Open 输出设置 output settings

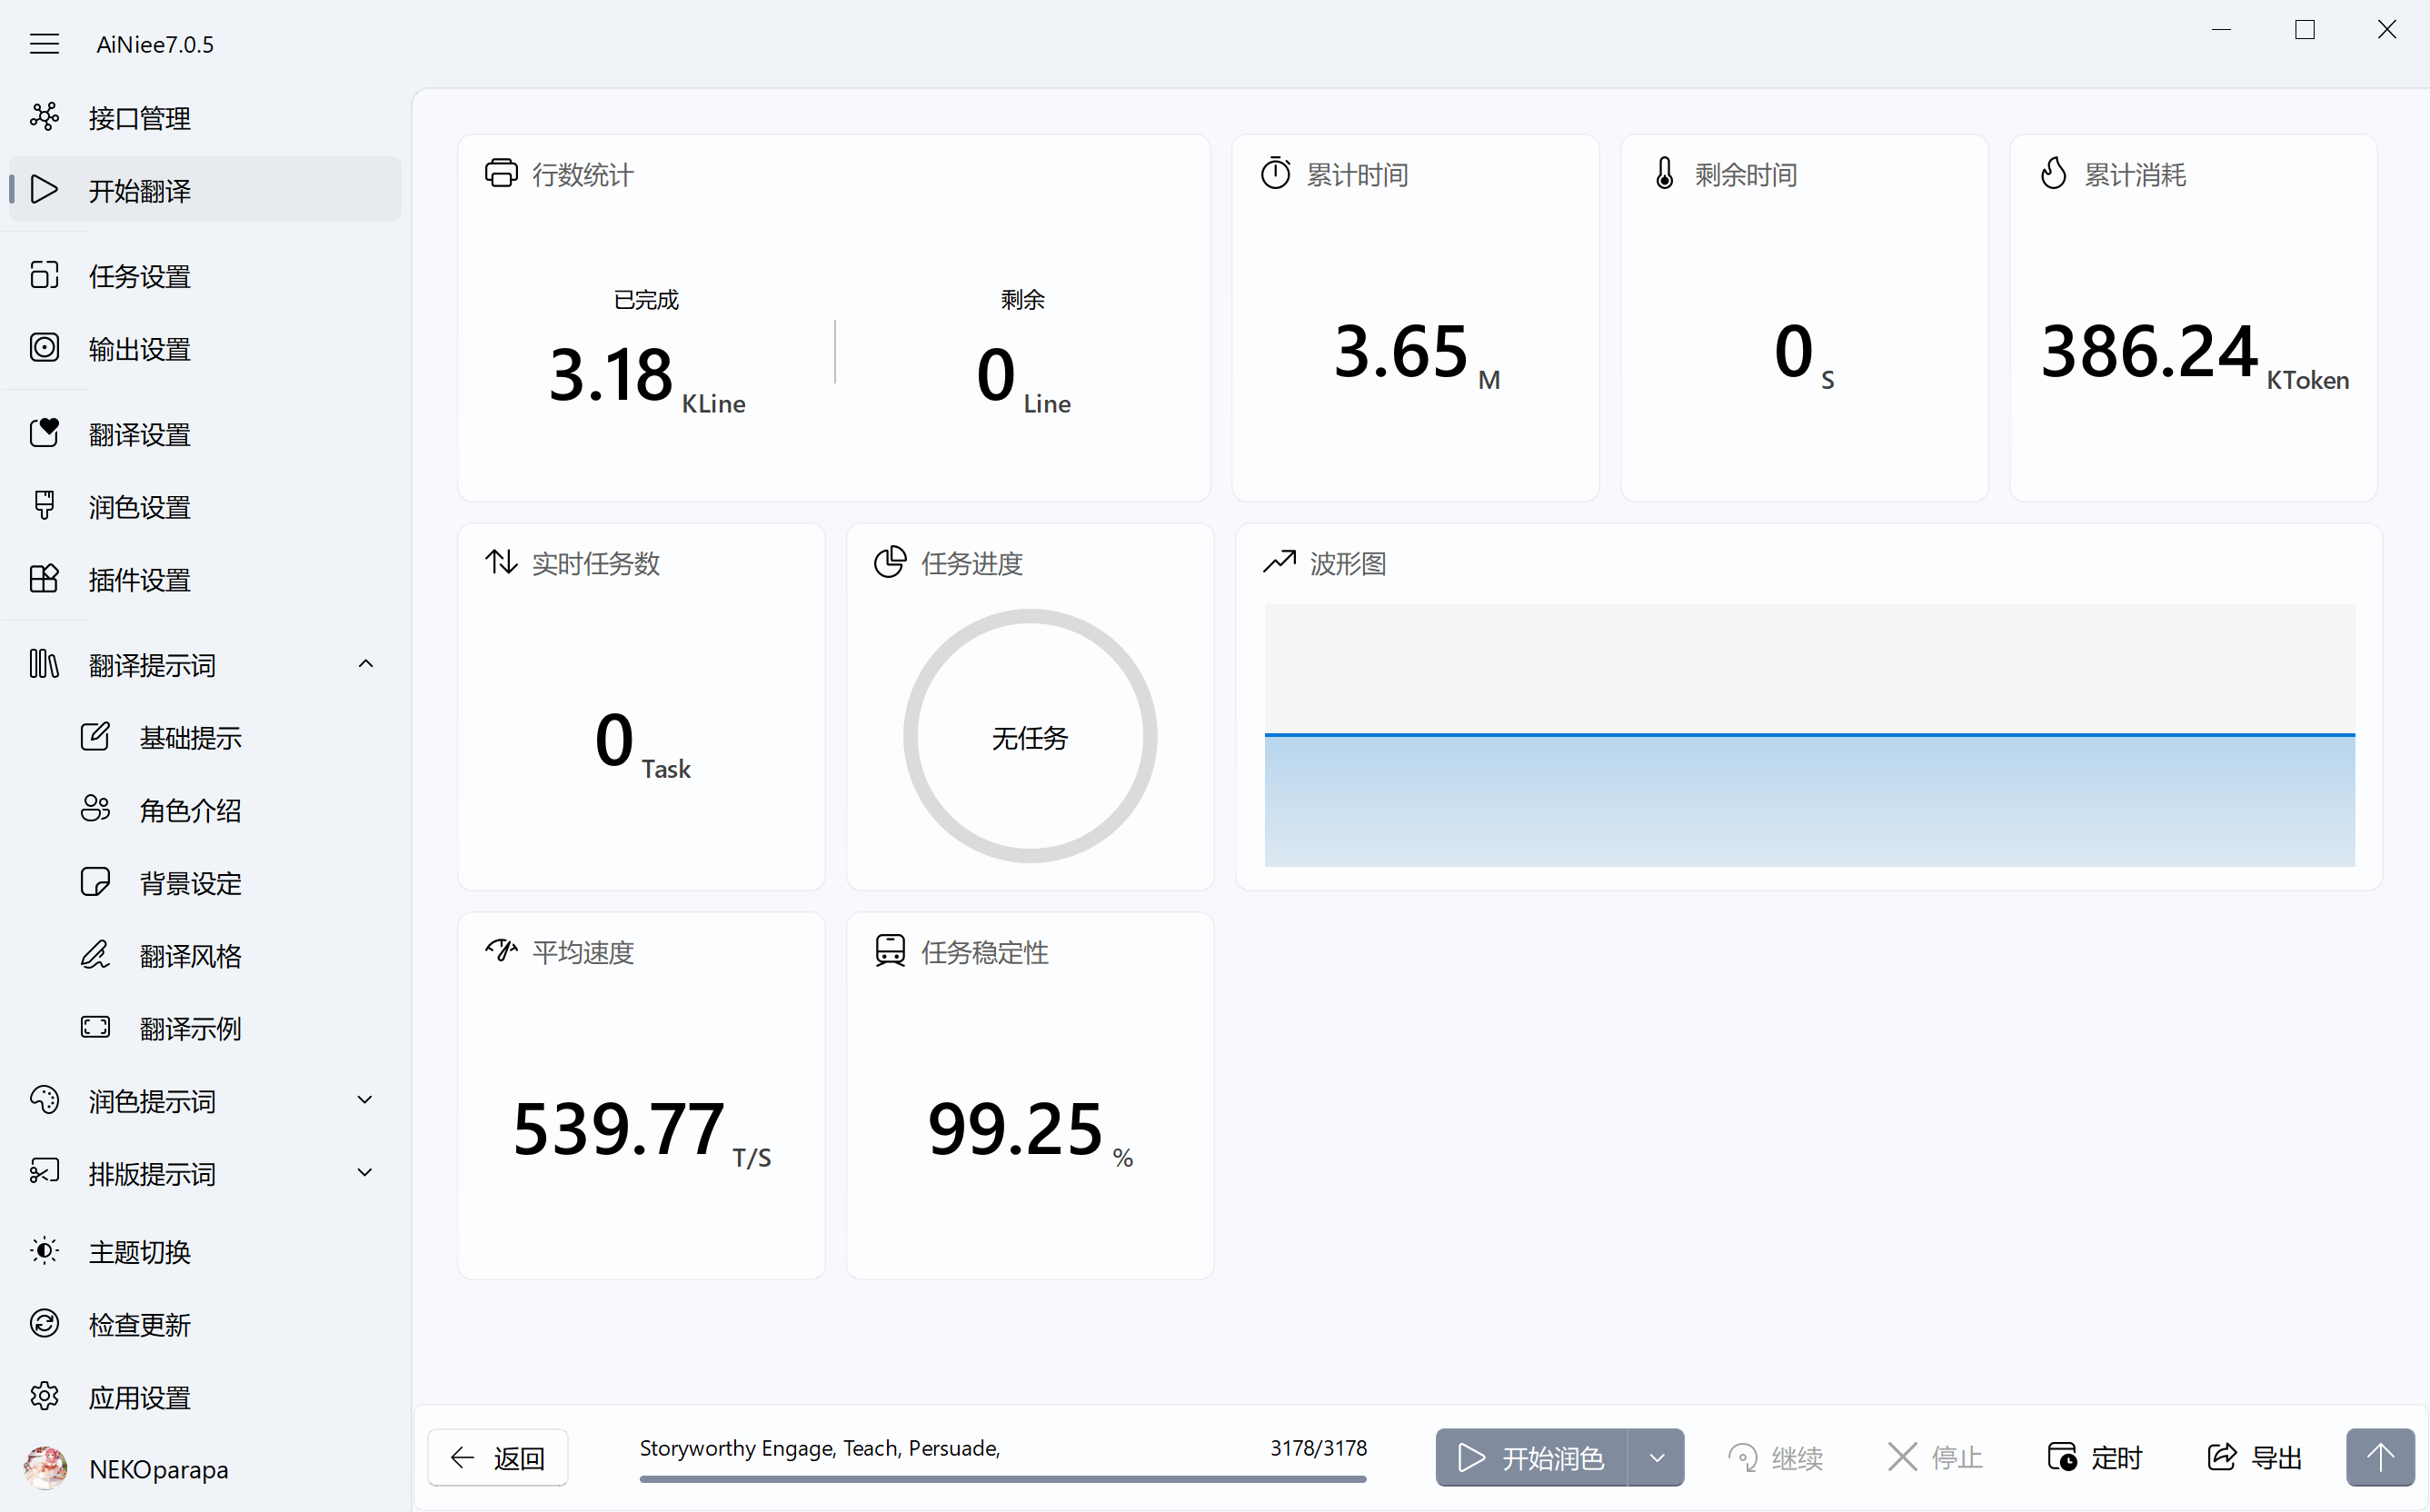tap(138, 349)
